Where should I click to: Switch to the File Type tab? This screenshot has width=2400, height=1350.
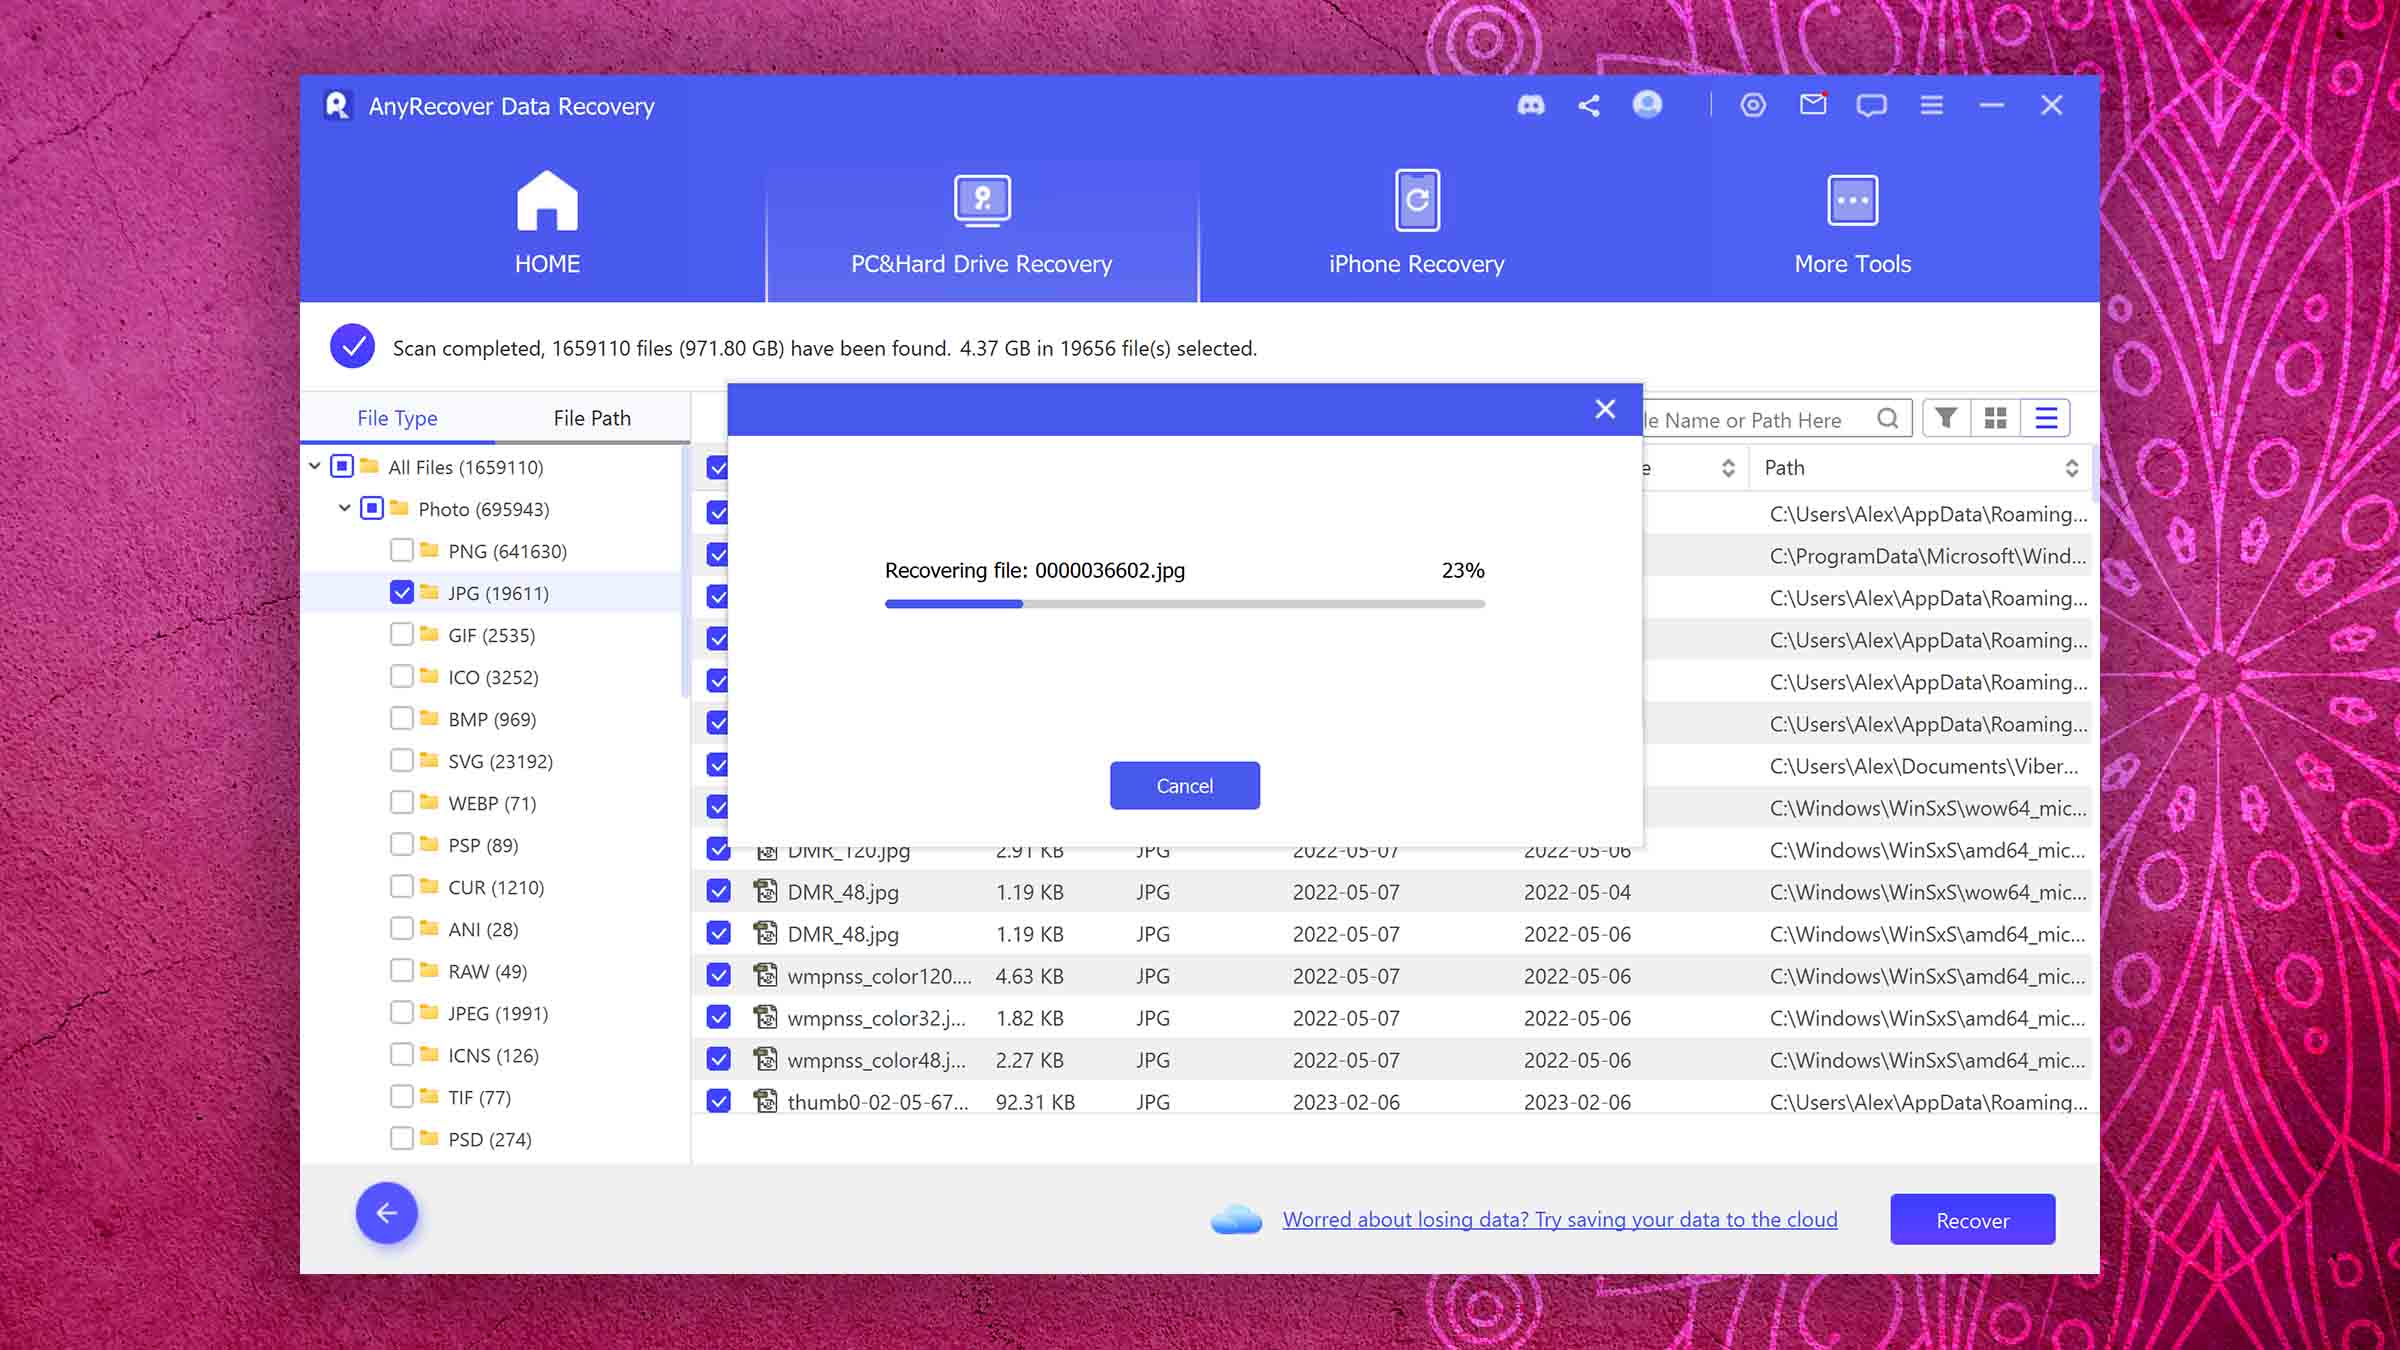click(397, 418)
